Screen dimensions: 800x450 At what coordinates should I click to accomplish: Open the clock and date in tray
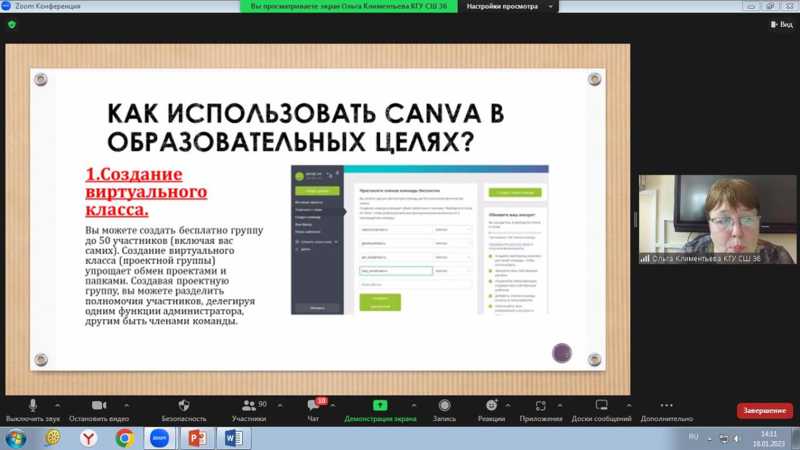[x=768, y=439]
